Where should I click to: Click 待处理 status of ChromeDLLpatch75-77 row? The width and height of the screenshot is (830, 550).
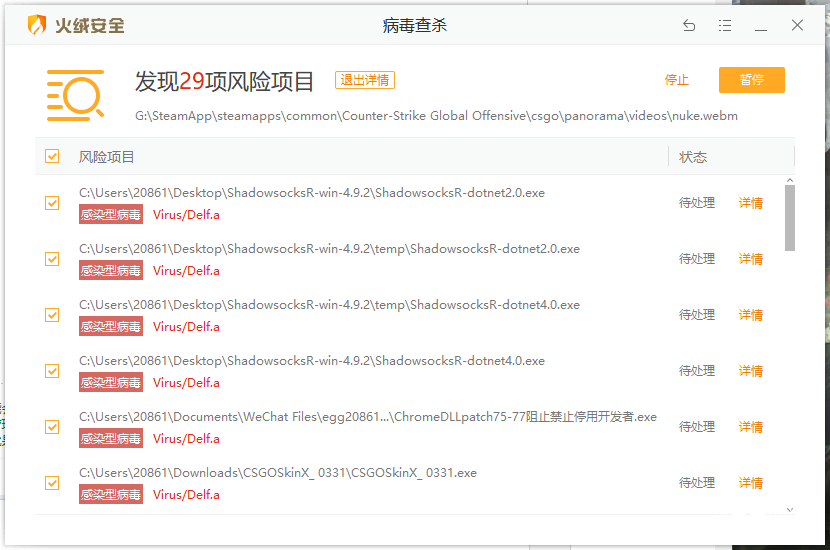coord(697,427)
